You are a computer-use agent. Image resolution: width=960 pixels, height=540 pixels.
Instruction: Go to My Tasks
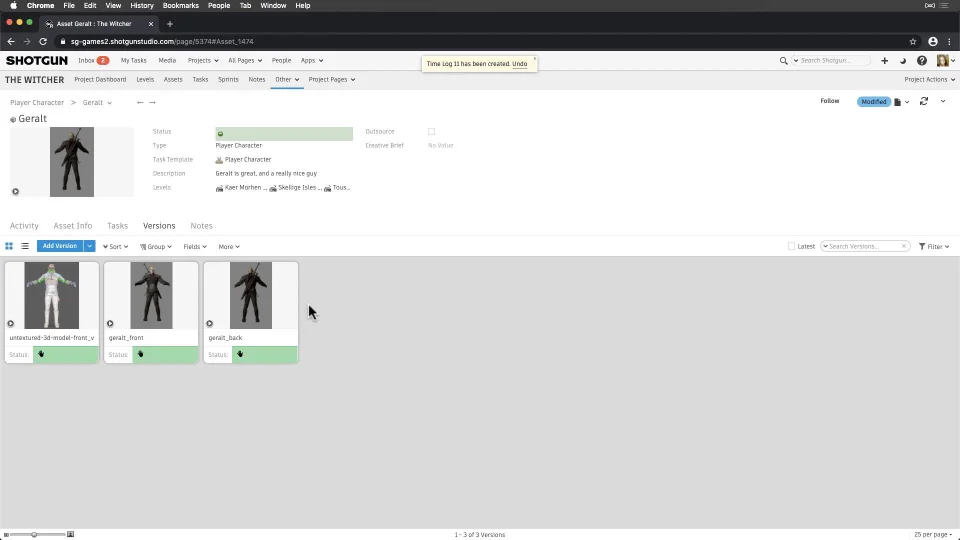point(133,61)
